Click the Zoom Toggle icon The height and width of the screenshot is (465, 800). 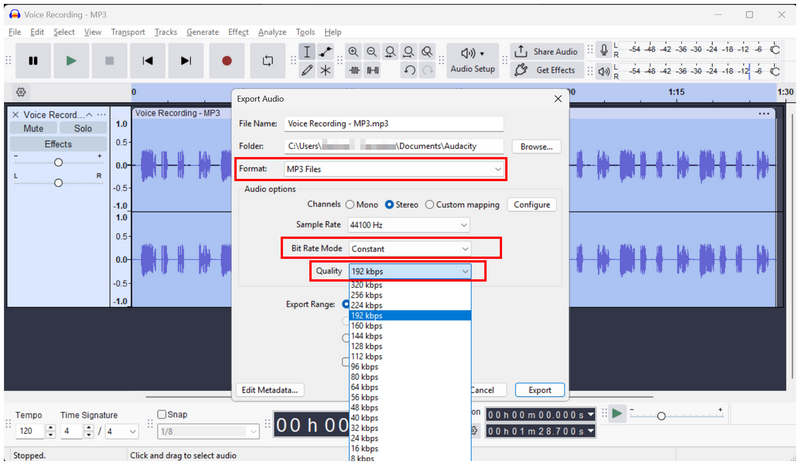coord(427,52)
